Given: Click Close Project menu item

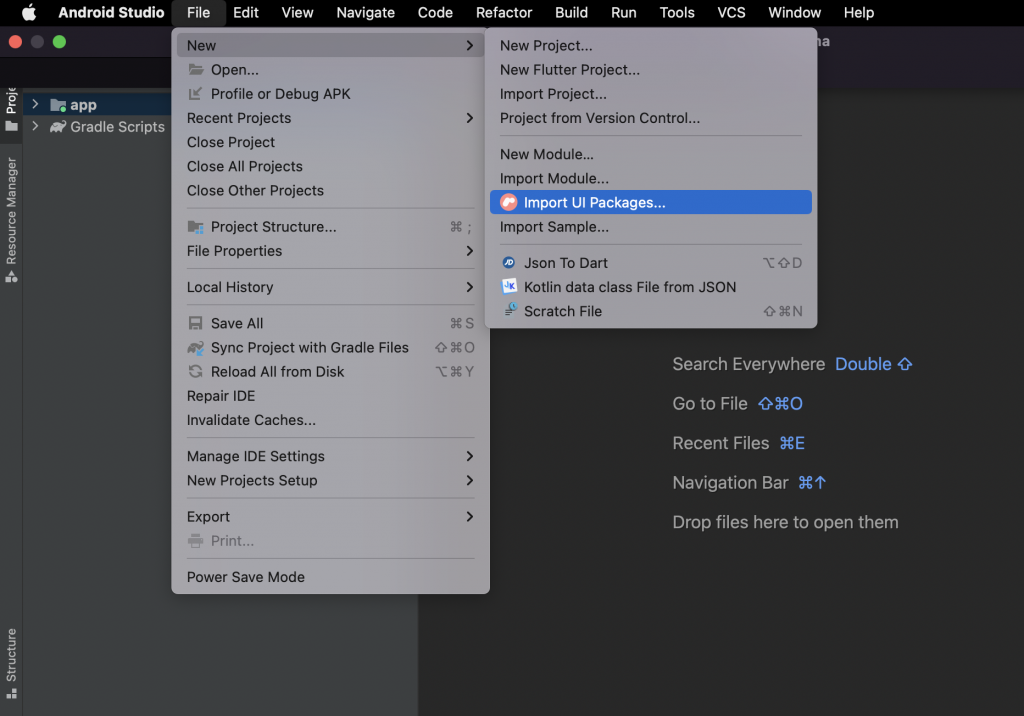Looking at the screenshot, I should click(x=330, y=142).
